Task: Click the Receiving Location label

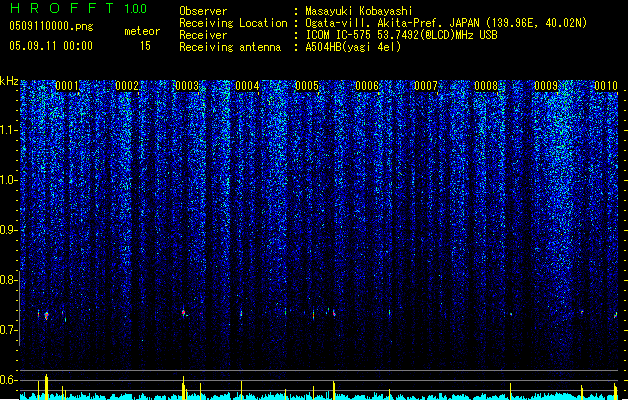Action: [233, 23]
